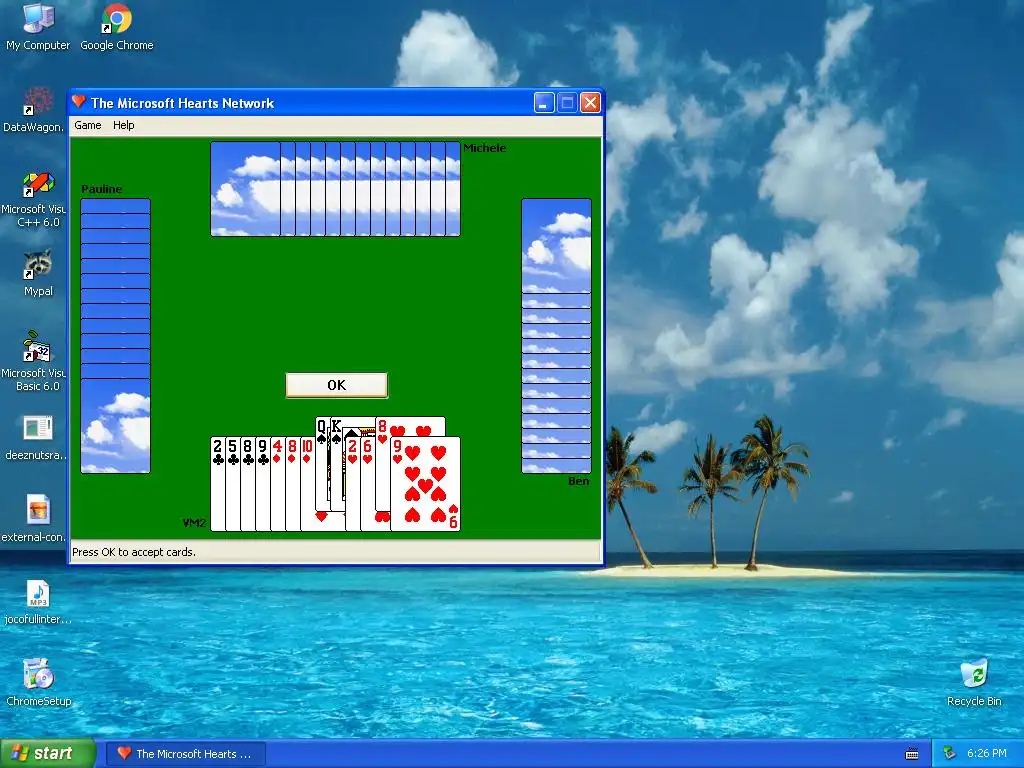The width and height of the screenshot is (1024, 768).
Task: Open the Help menu
Action: (123, 125)
